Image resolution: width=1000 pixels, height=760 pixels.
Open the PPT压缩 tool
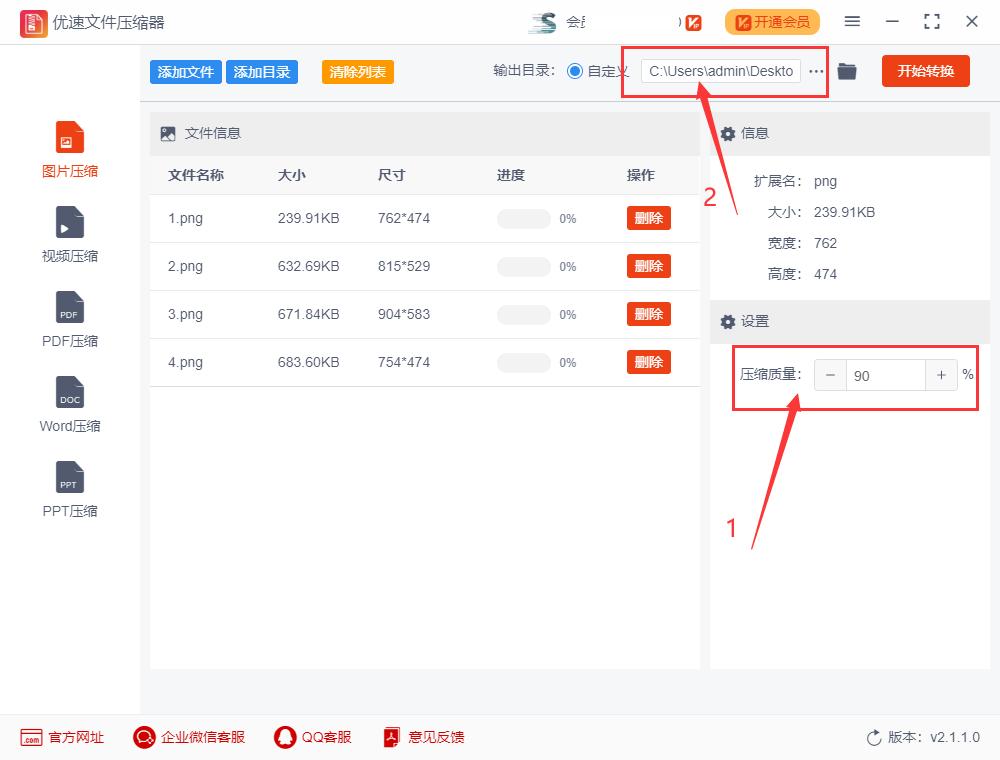point(69,488)
